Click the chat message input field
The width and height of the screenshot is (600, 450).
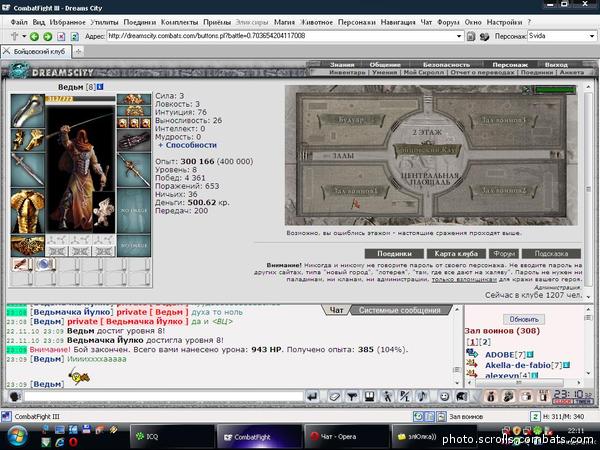click(x=164, y=396)
